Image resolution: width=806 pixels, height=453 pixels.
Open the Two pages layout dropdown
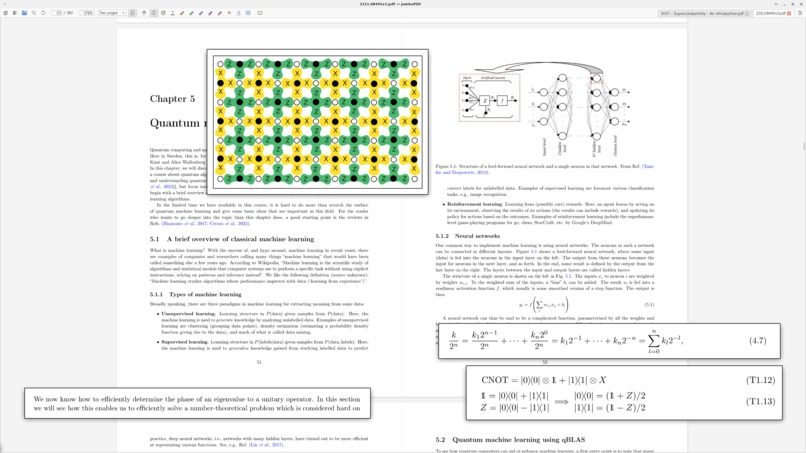[x=112, y=13]
